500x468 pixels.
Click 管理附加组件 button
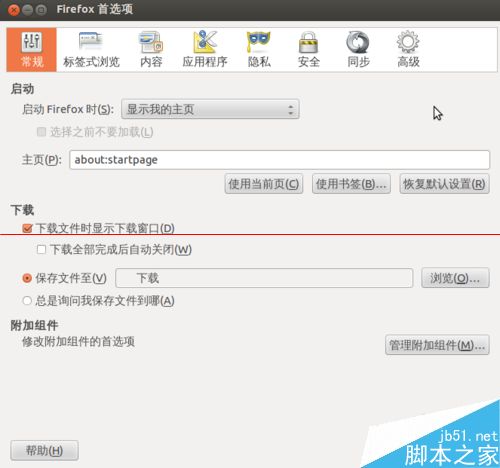[x=437, y=345]
